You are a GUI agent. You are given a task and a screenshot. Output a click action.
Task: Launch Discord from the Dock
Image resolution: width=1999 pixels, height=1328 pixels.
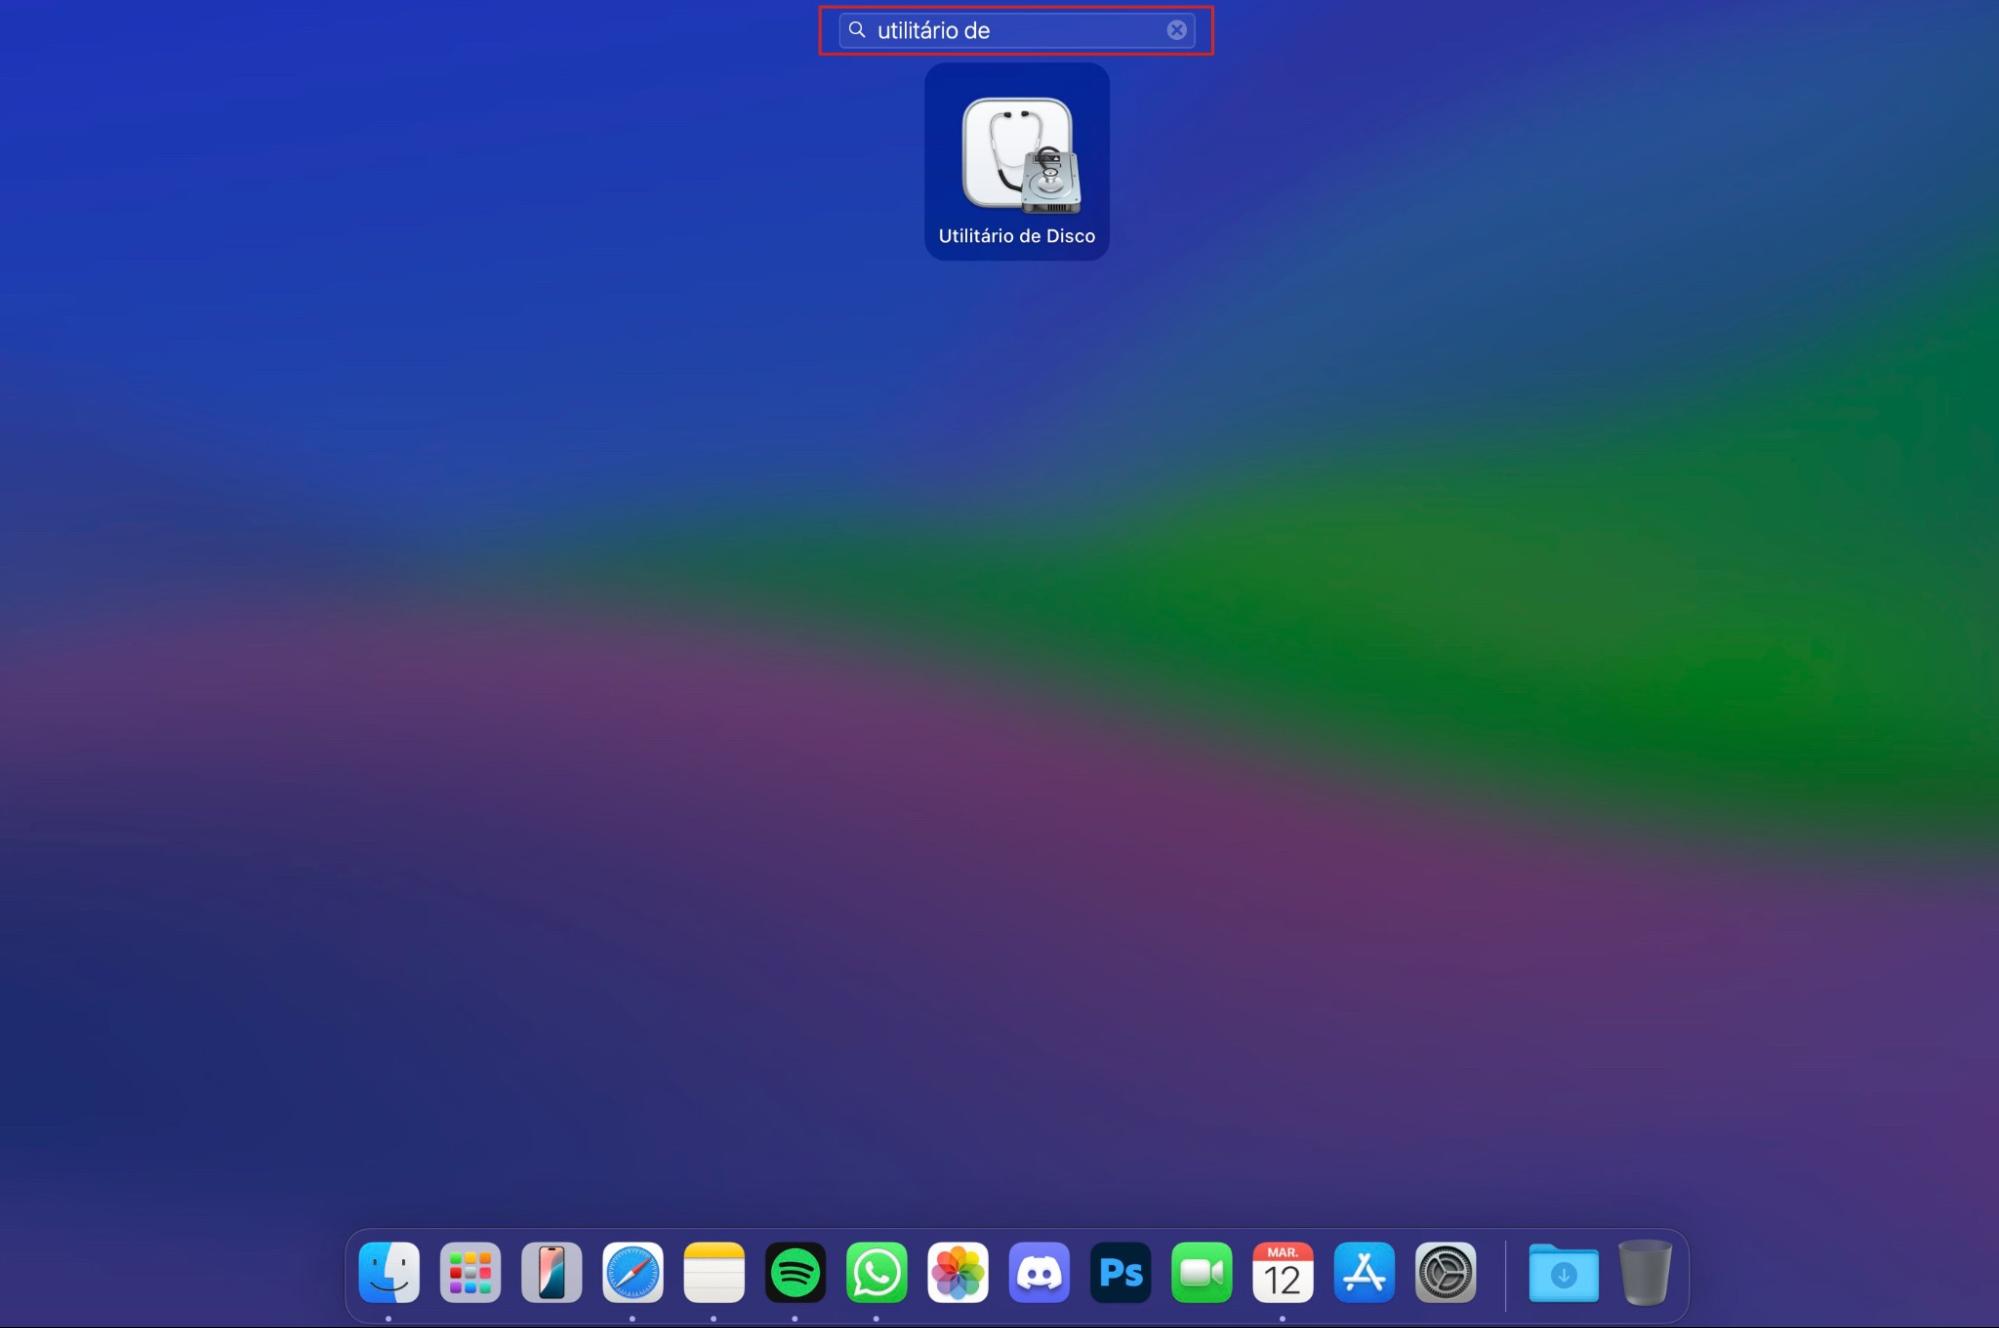1039,1273
